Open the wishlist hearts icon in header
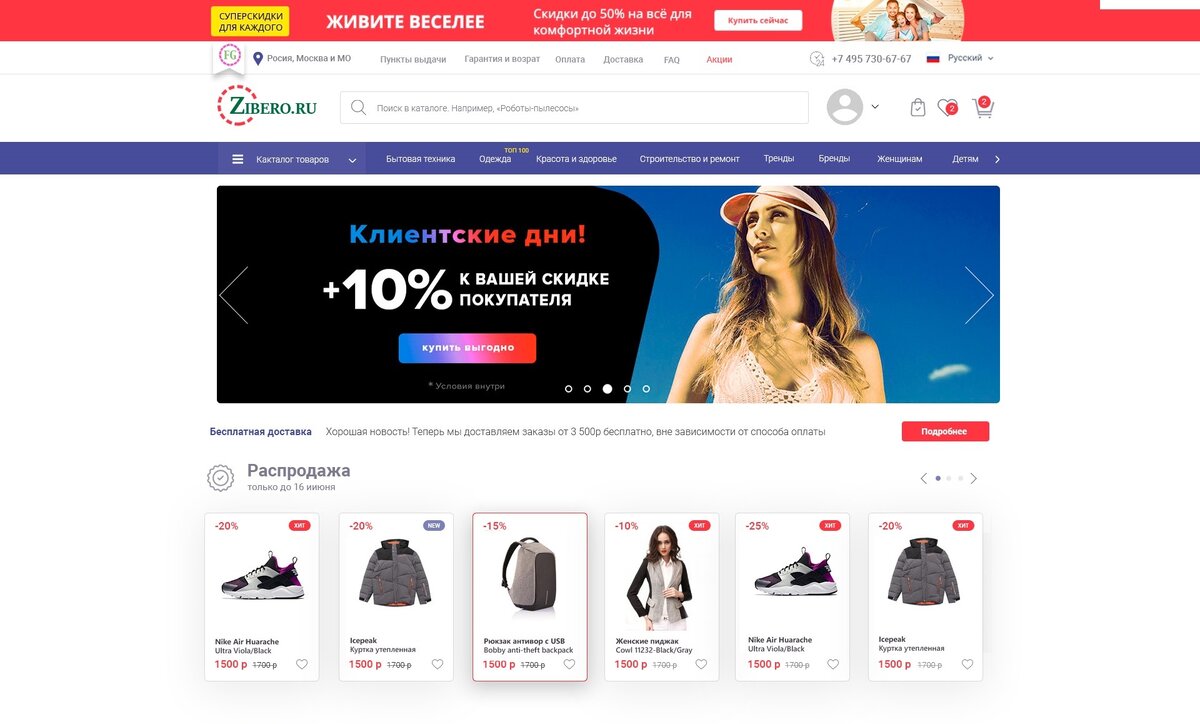Viewport: 1200px width, 724px height. click(x=947, y=107)
